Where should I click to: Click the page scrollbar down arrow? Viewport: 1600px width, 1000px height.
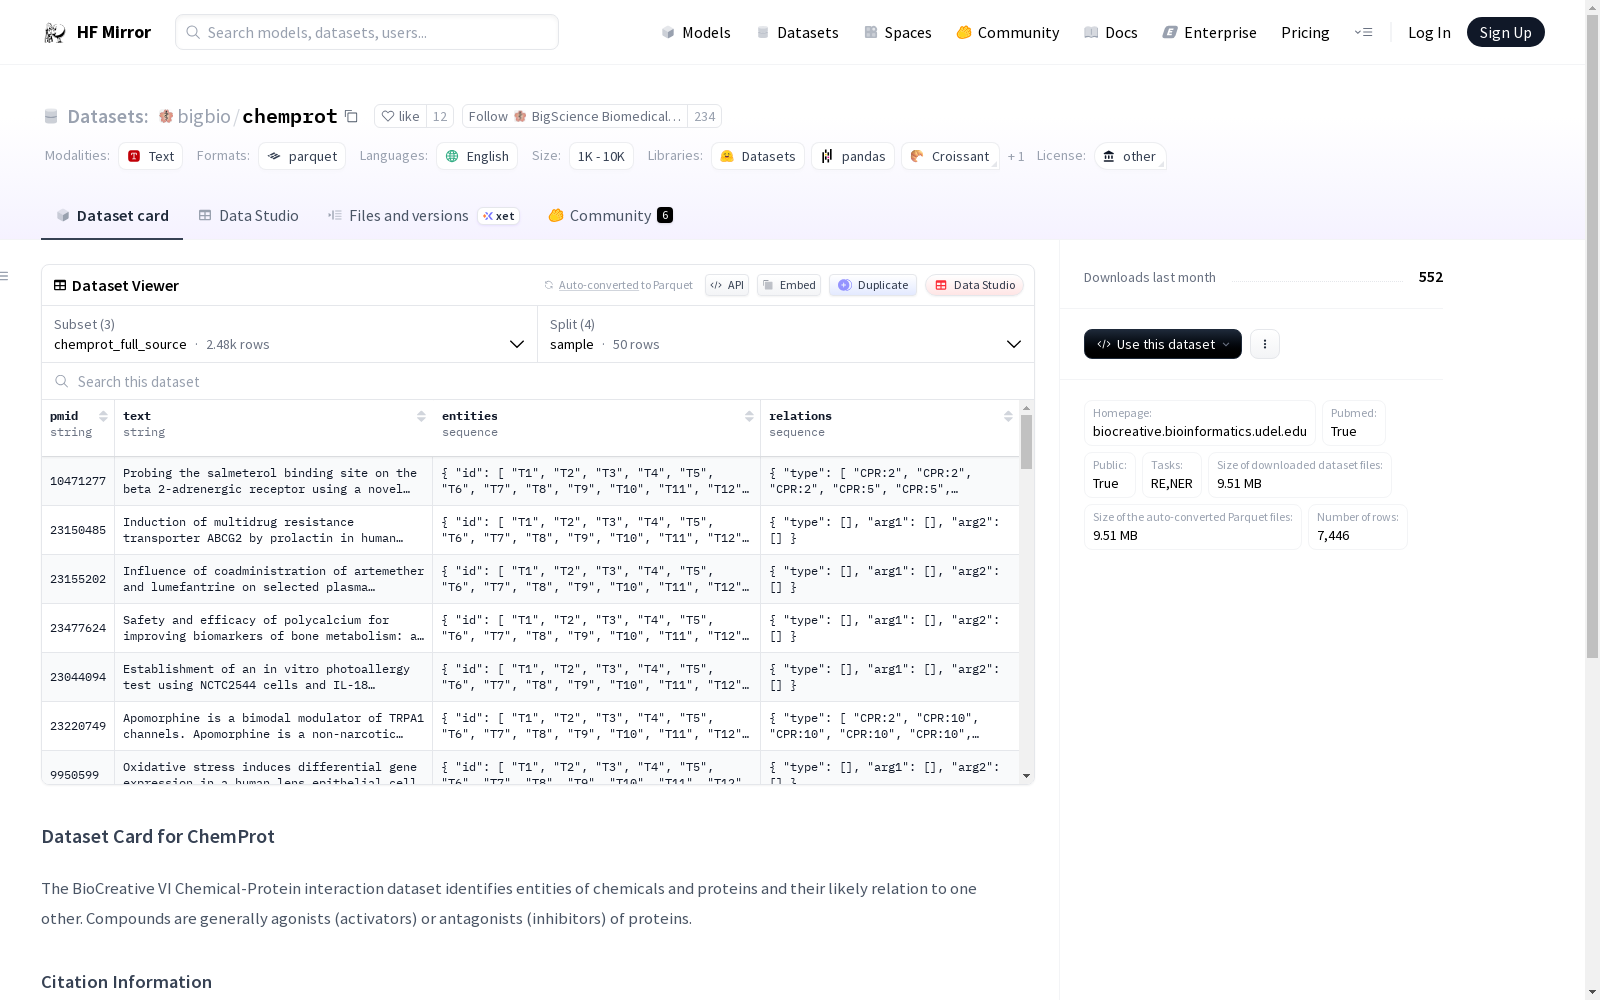1592,992
